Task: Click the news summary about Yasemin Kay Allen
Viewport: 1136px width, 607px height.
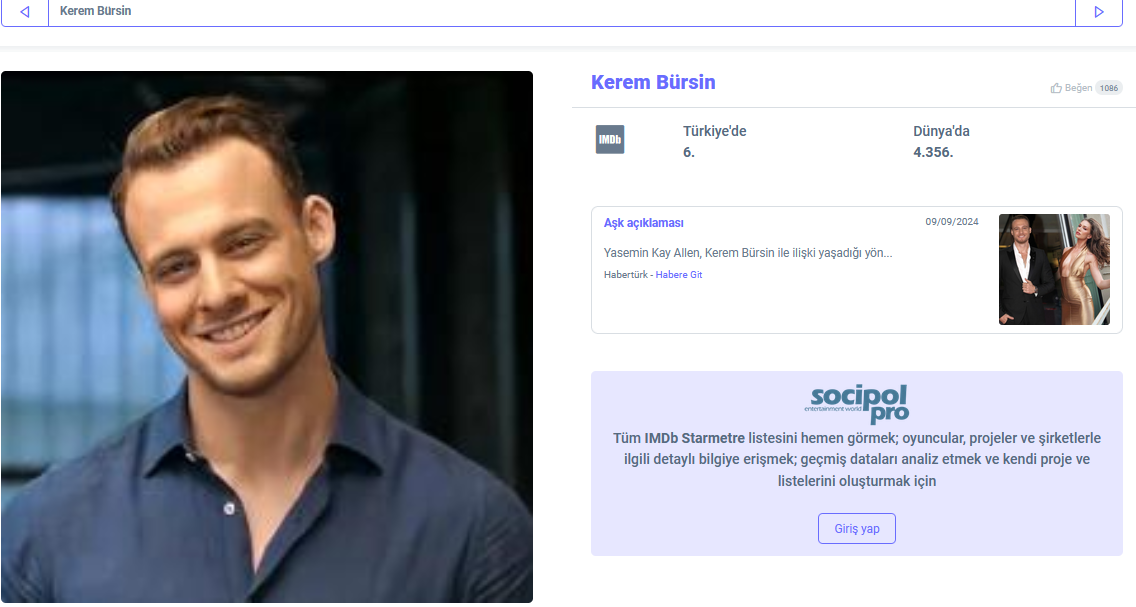Action: pyautogui.click(x=748, y=253)
